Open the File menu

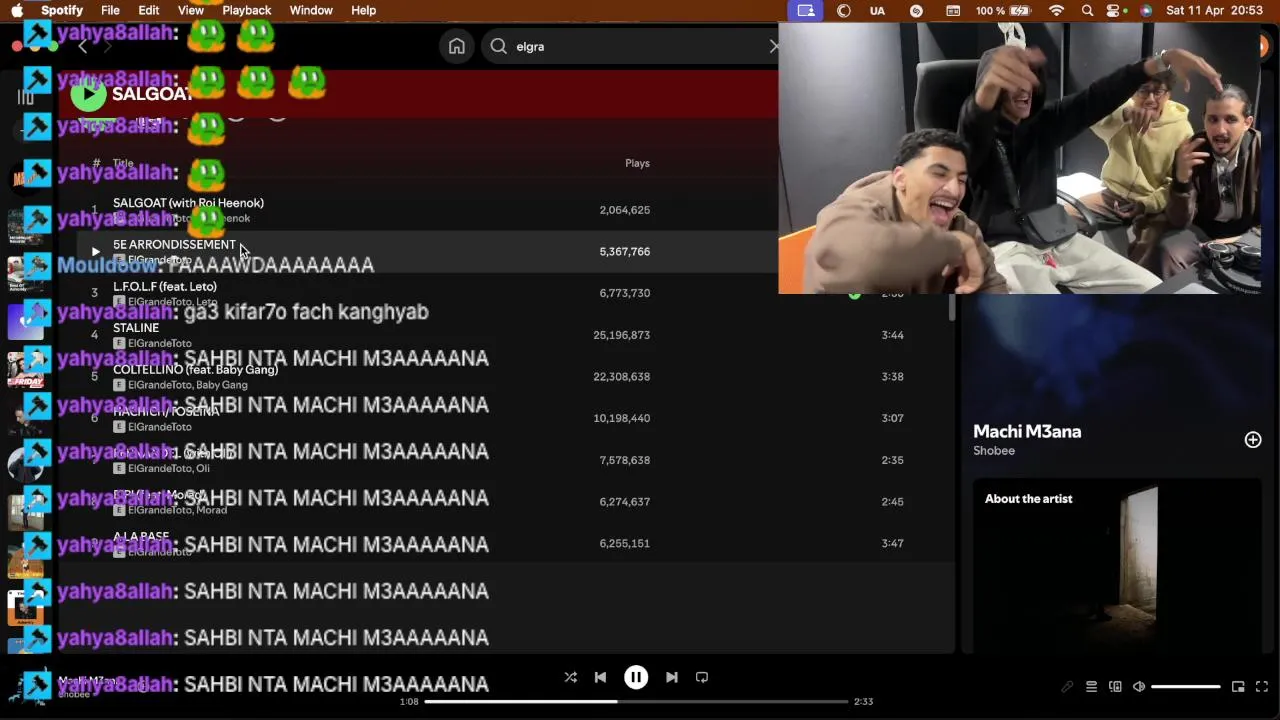point(110,10)
